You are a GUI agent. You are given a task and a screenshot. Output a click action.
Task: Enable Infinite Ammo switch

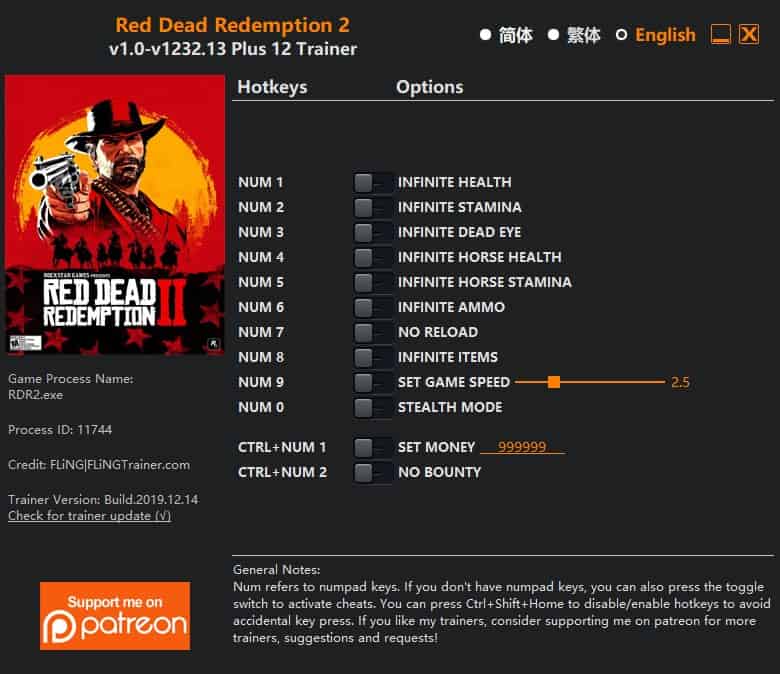coord(372,307)
